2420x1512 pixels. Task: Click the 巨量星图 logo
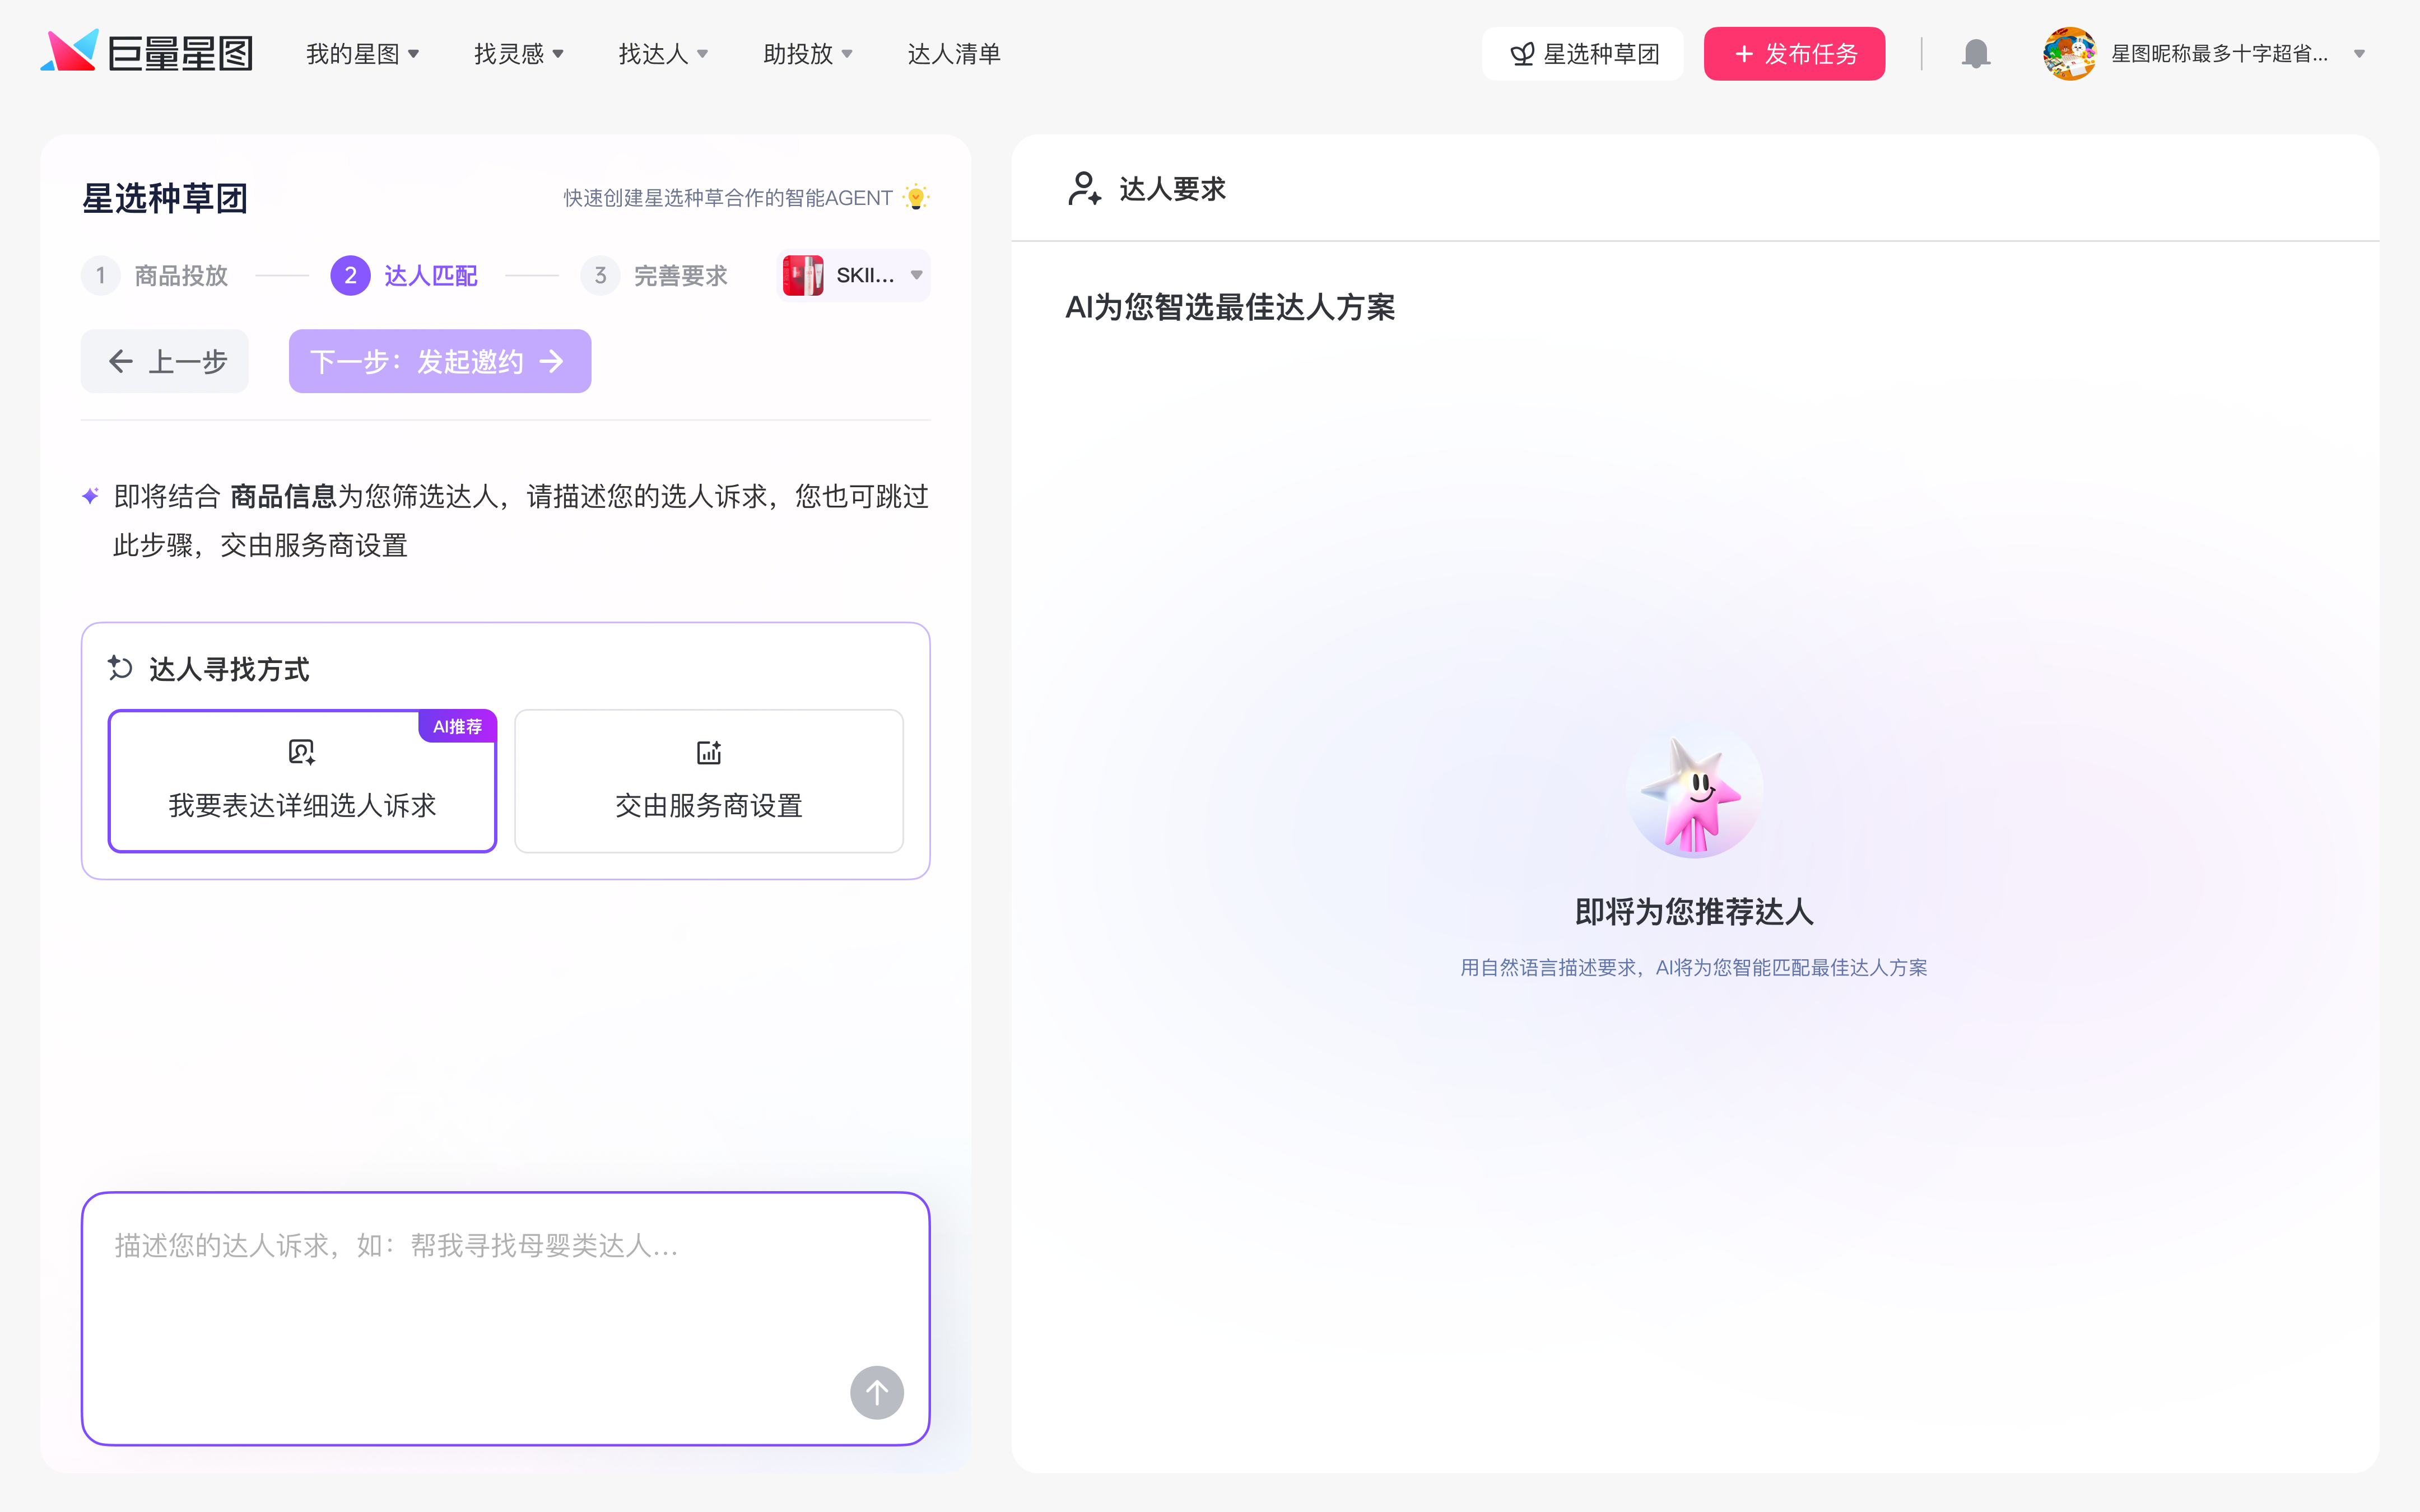[146, 52]
